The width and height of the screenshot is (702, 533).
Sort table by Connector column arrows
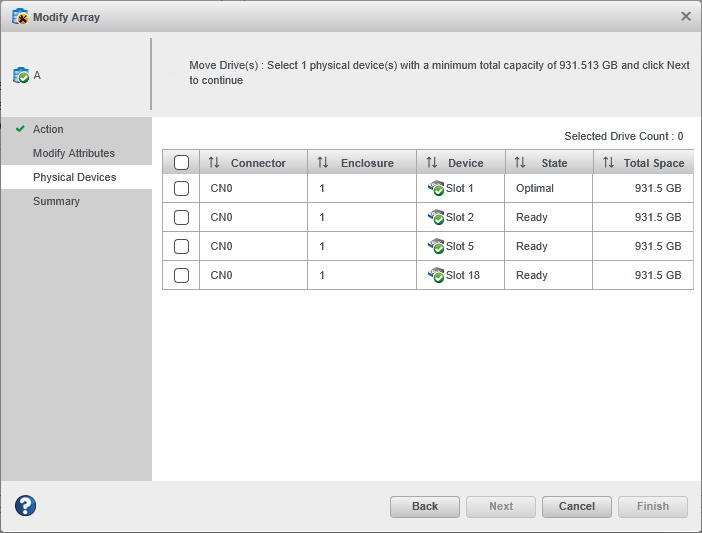(x=214, y=163)
